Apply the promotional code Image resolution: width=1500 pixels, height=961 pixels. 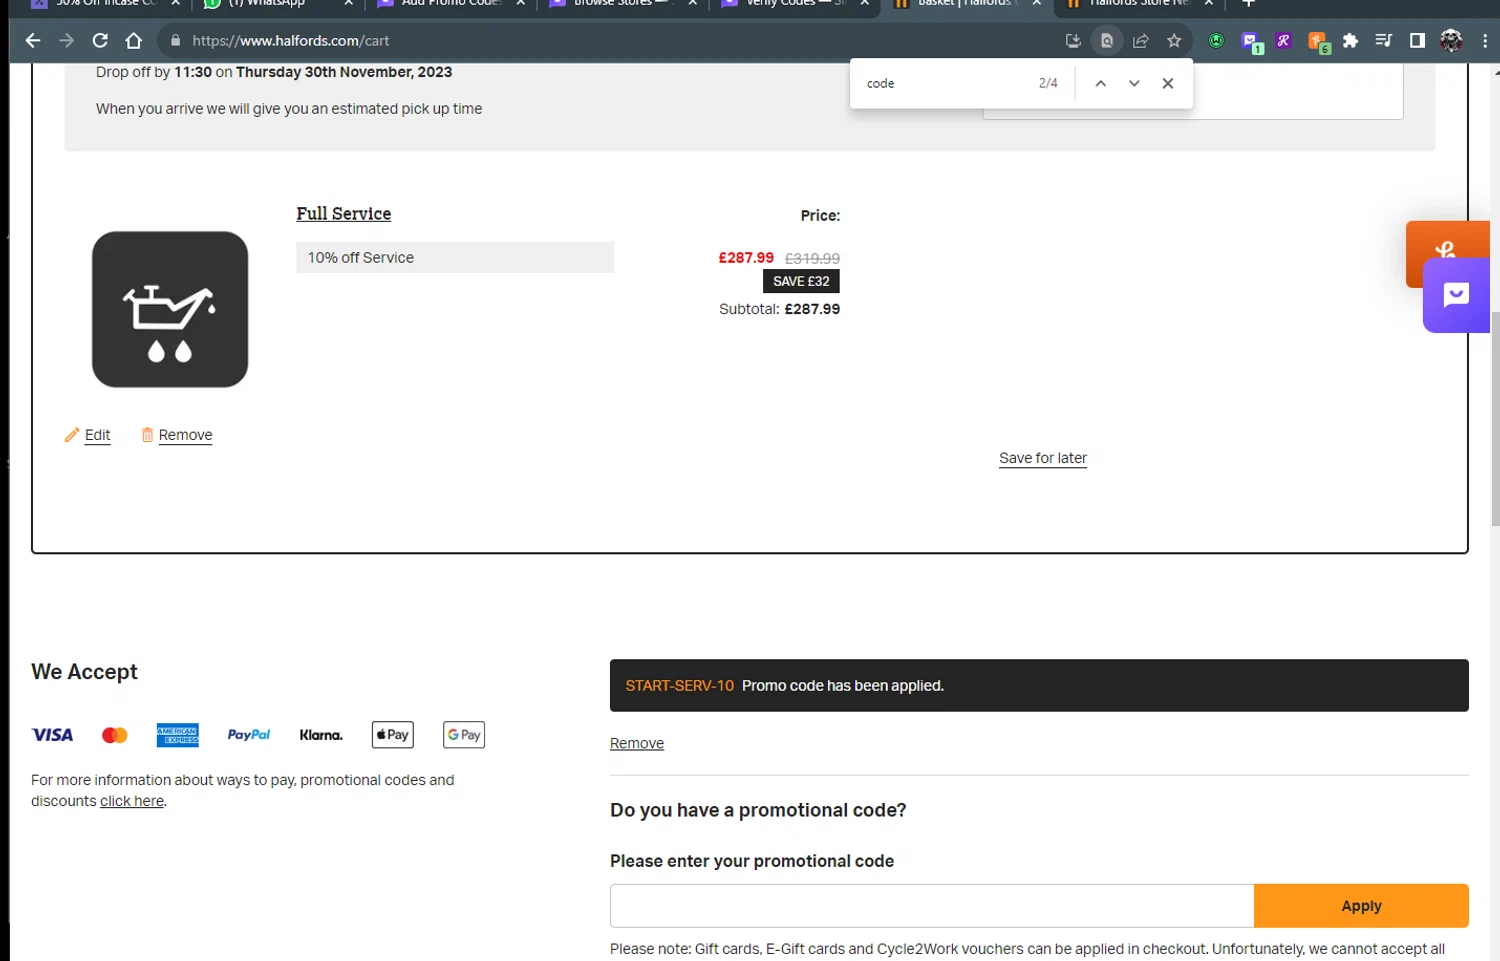(1361, 906)
